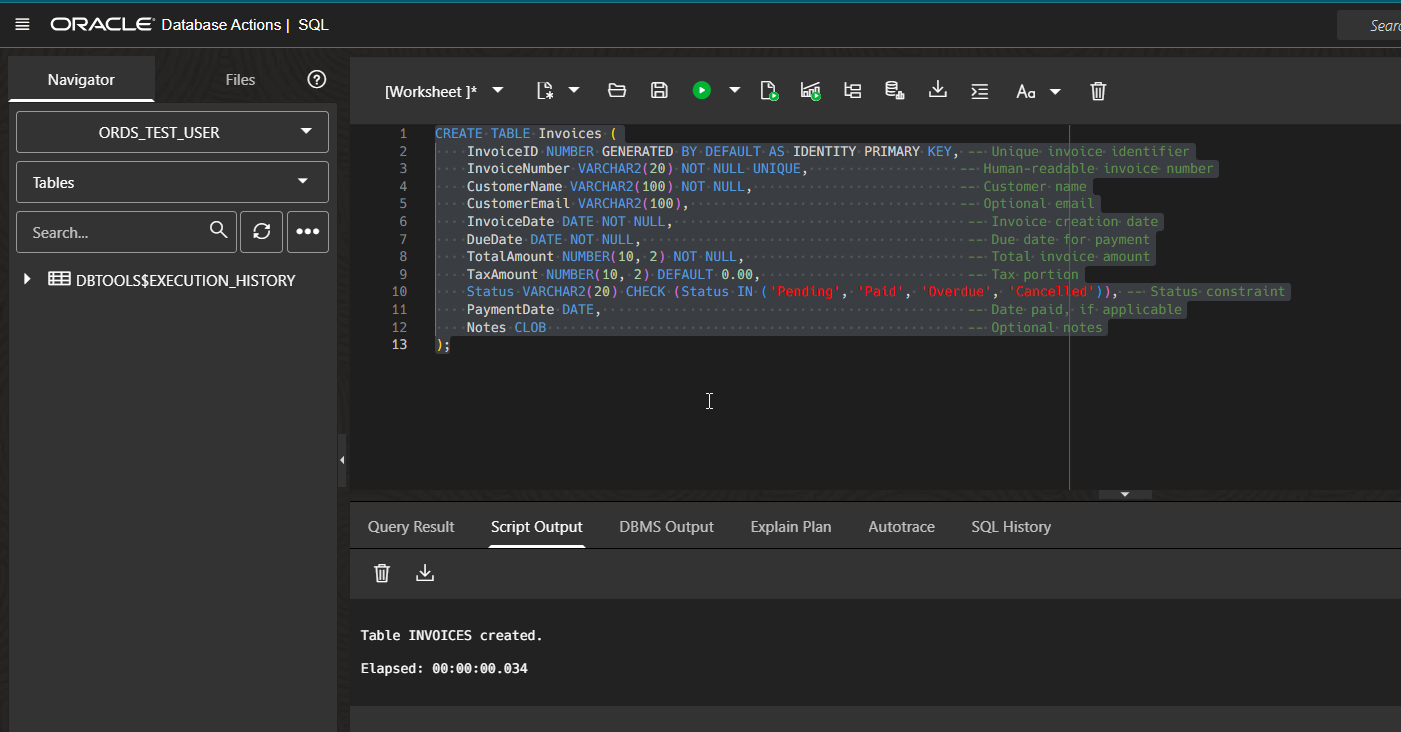The image size is (1401, 732).
Task: Click the Search field in the Navigator
Action: pos(115,231)
